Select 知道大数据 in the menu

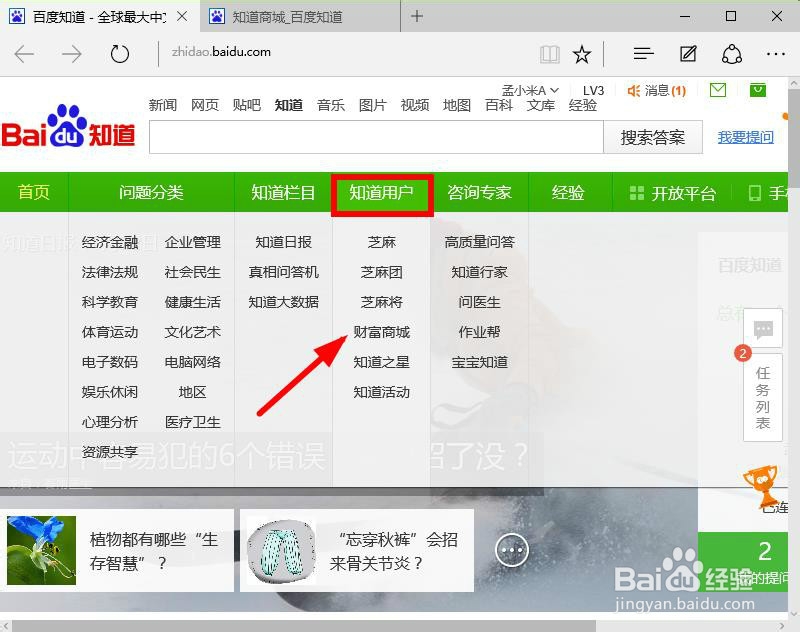[284, 302]
